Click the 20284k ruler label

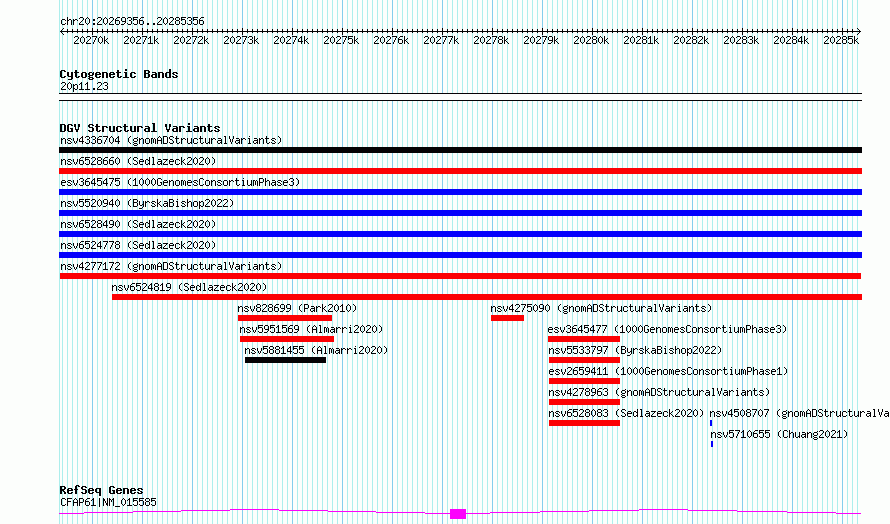tap(791, 41)
